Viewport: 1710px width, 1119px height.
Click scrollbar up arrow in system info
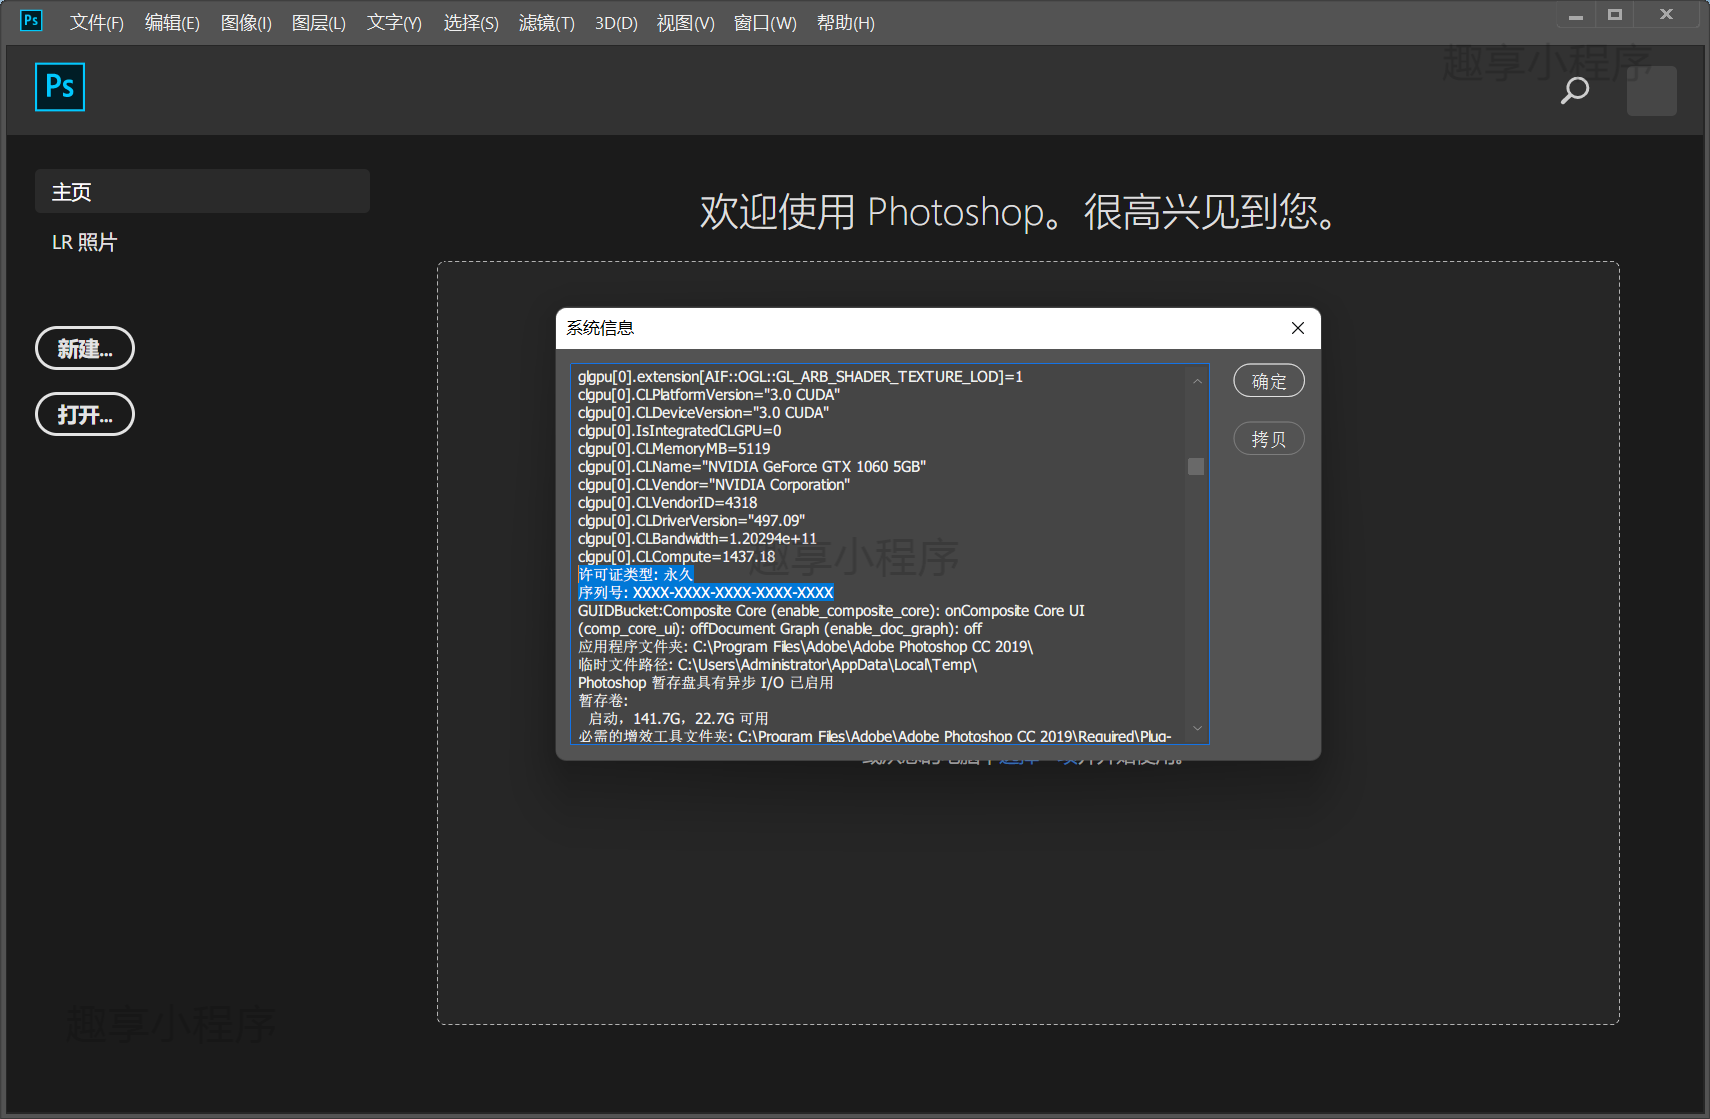click(x=1197, y=380)
